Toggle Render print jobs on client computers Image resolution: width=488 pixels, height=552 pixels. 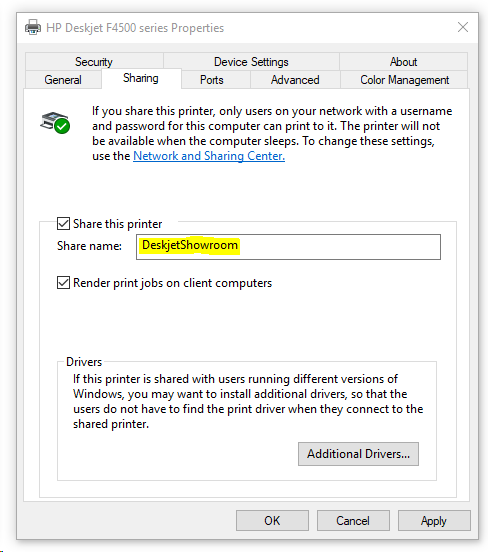click(x=63, y=283)
